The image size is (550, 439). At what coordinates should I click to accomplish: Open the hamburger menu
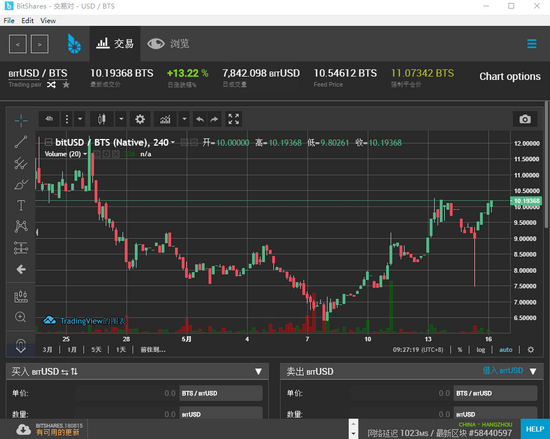tap(532, 44)
